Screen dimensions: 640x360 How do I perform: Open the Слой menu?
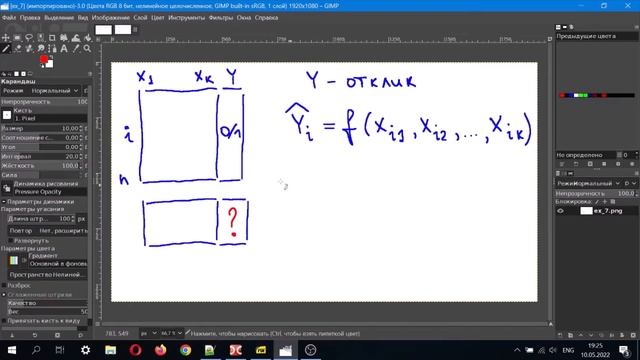pos(140,18)
